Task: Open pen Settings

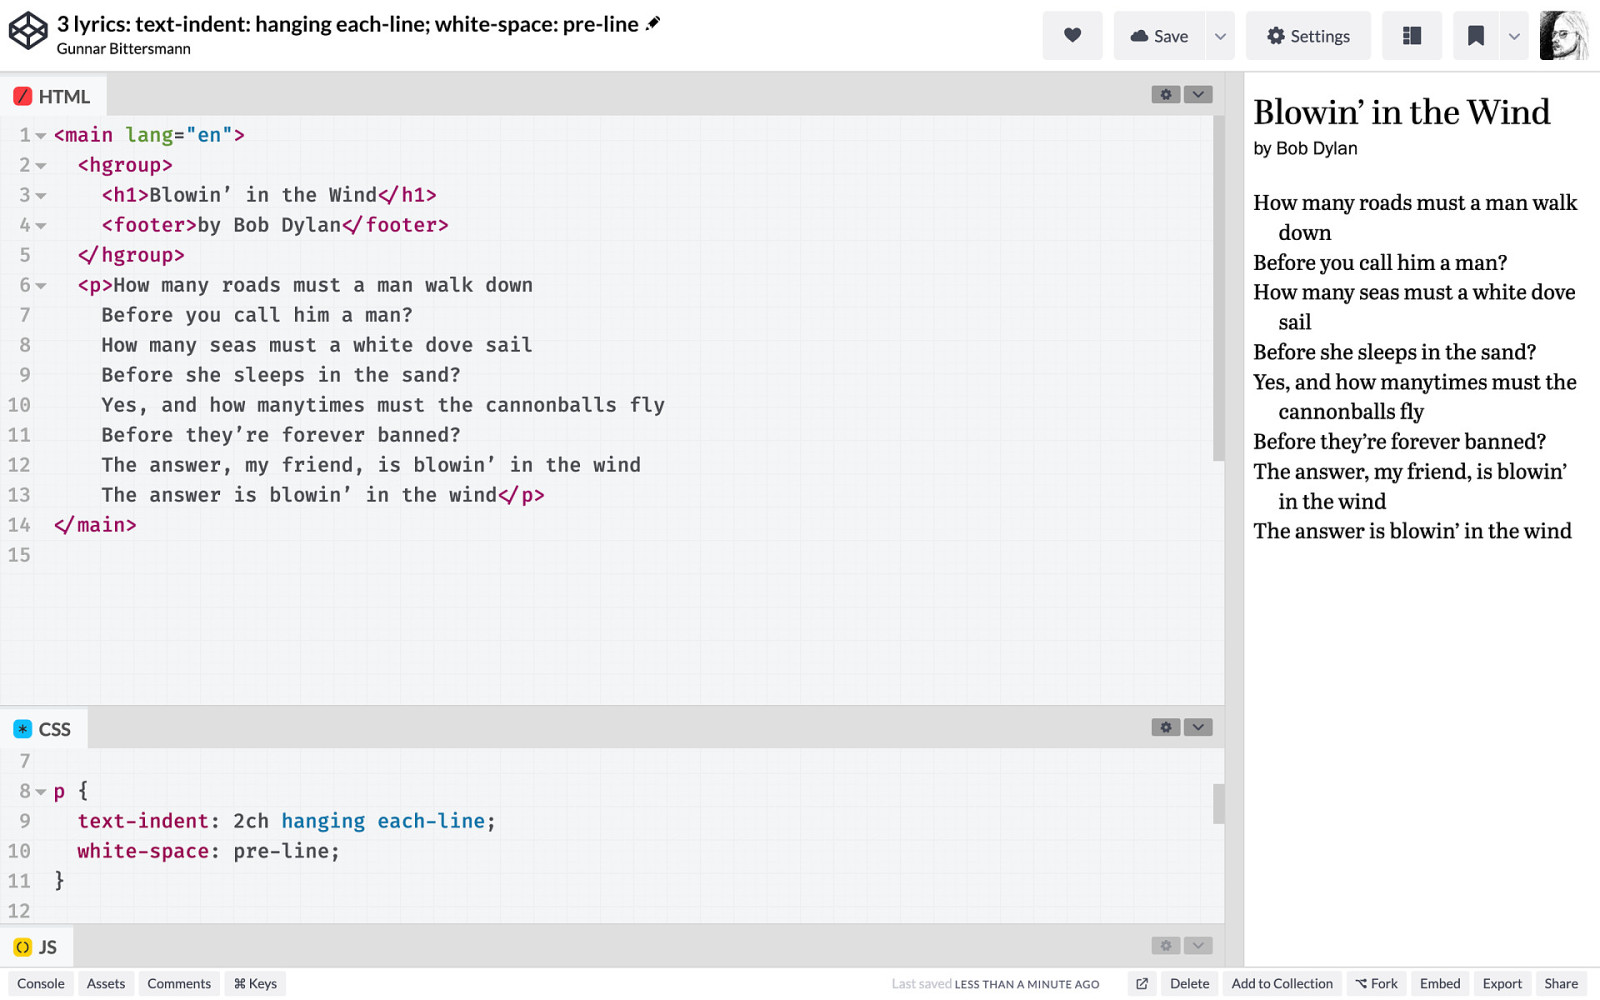Action: 1308,36
